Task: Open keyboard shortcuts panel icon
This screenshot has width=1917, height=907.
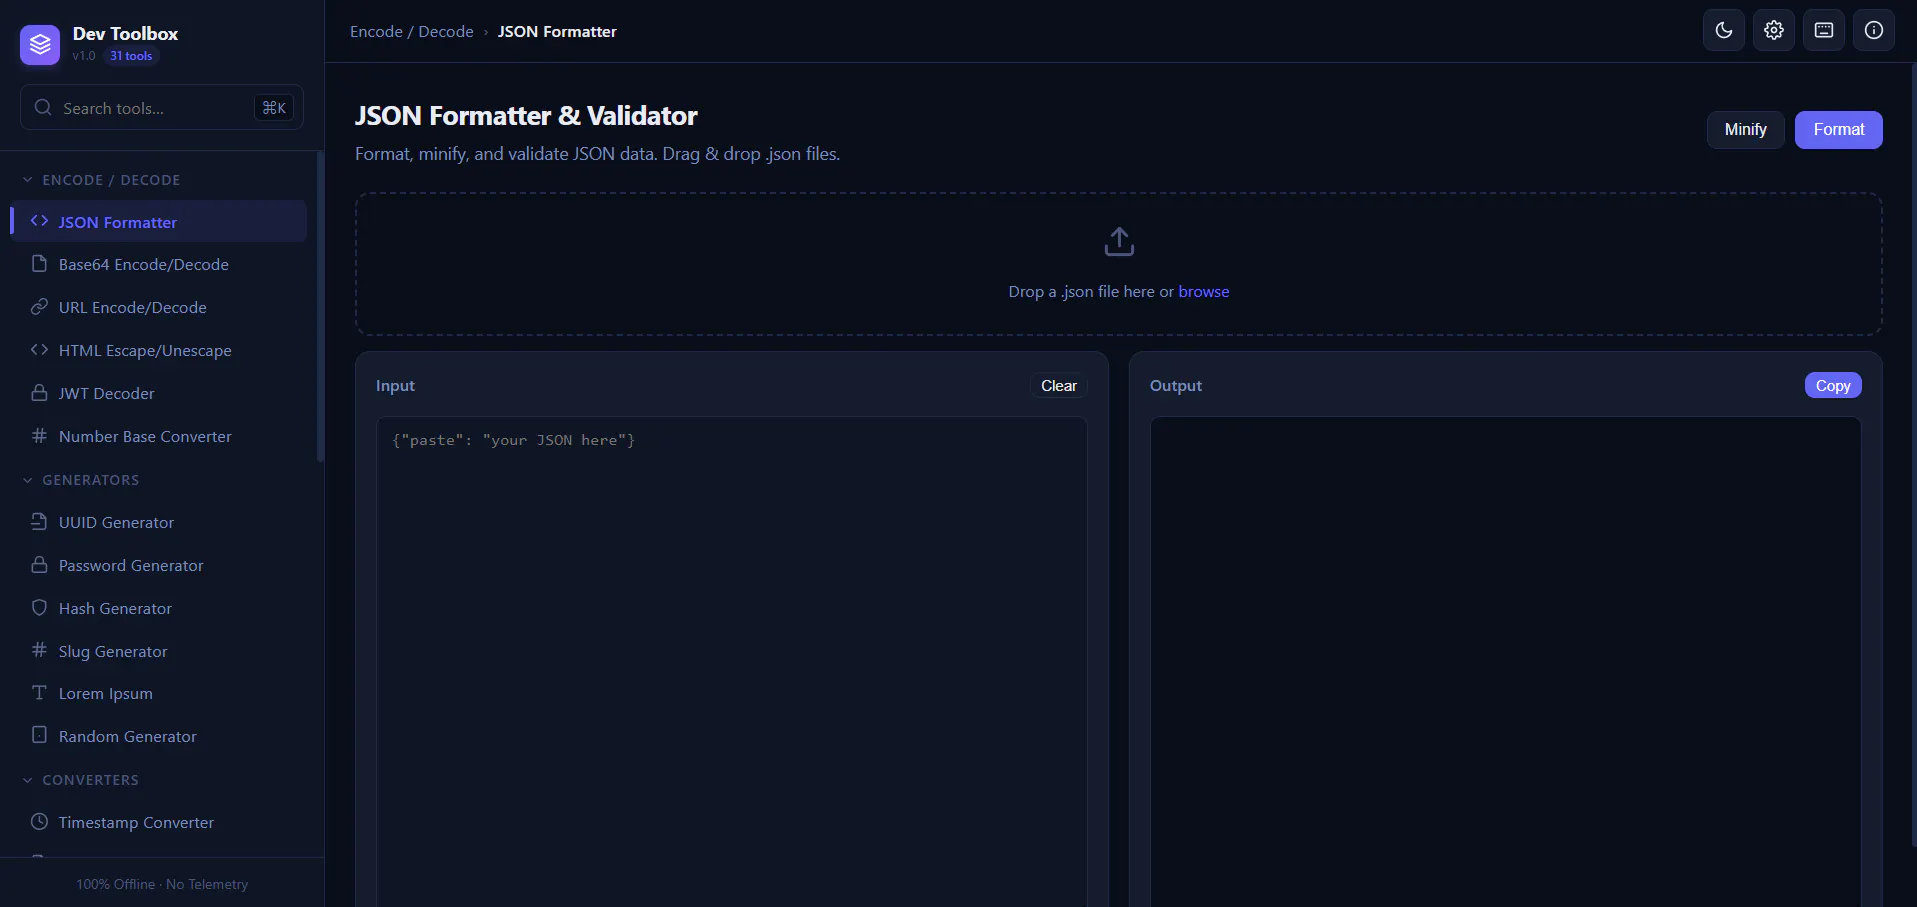Action: 1824,30
